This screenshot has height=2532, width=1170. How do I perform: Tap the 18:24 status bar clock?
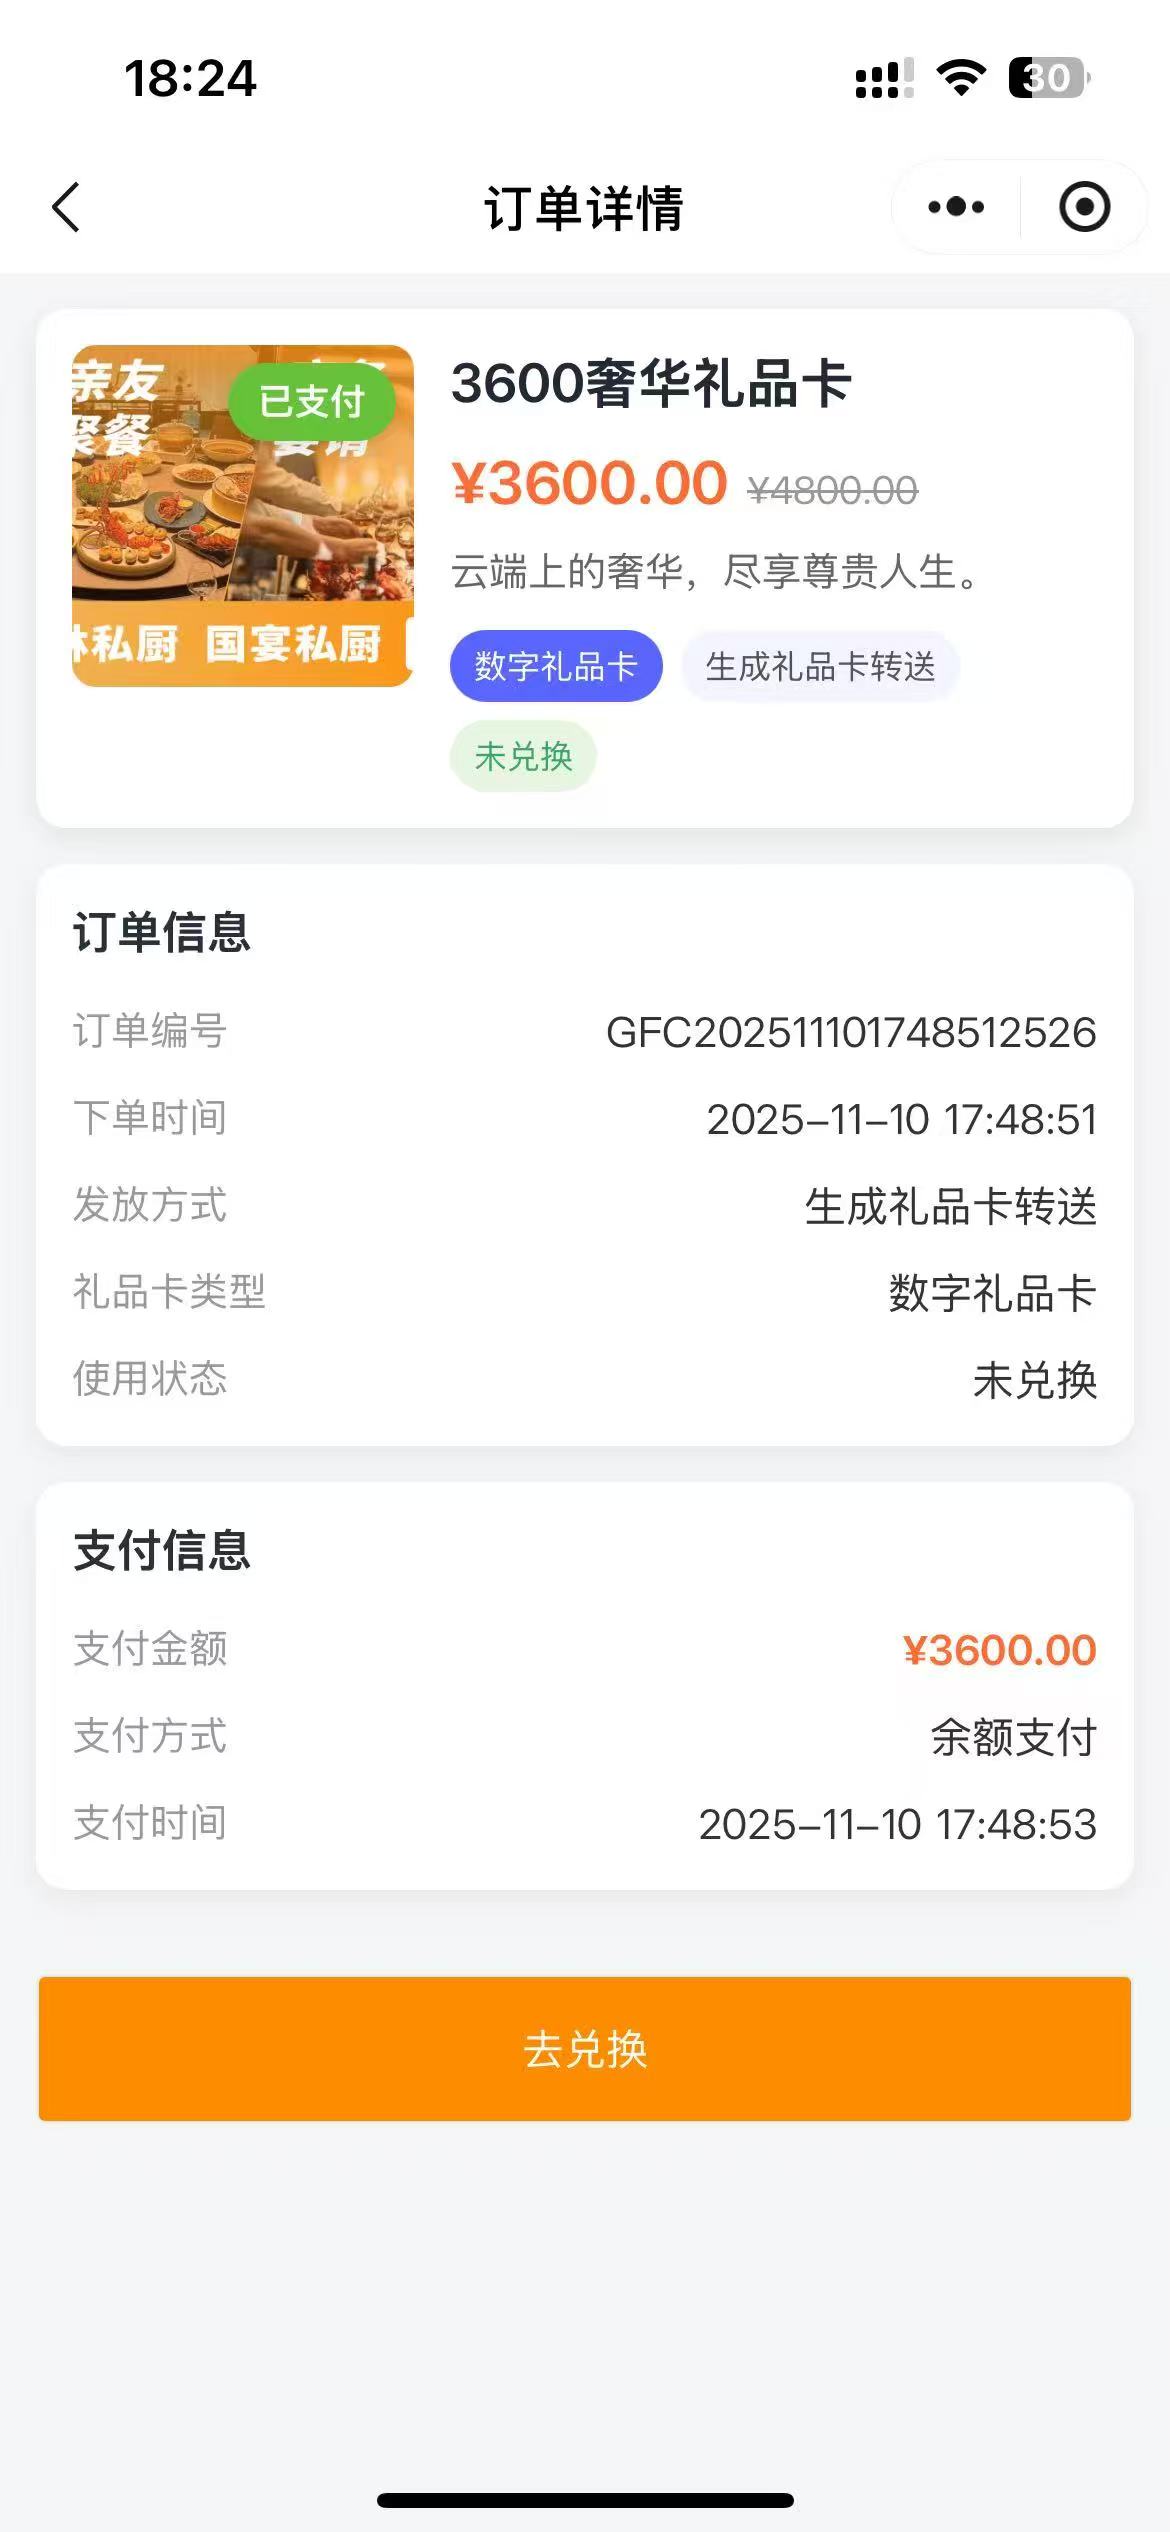tap(190, 78)
